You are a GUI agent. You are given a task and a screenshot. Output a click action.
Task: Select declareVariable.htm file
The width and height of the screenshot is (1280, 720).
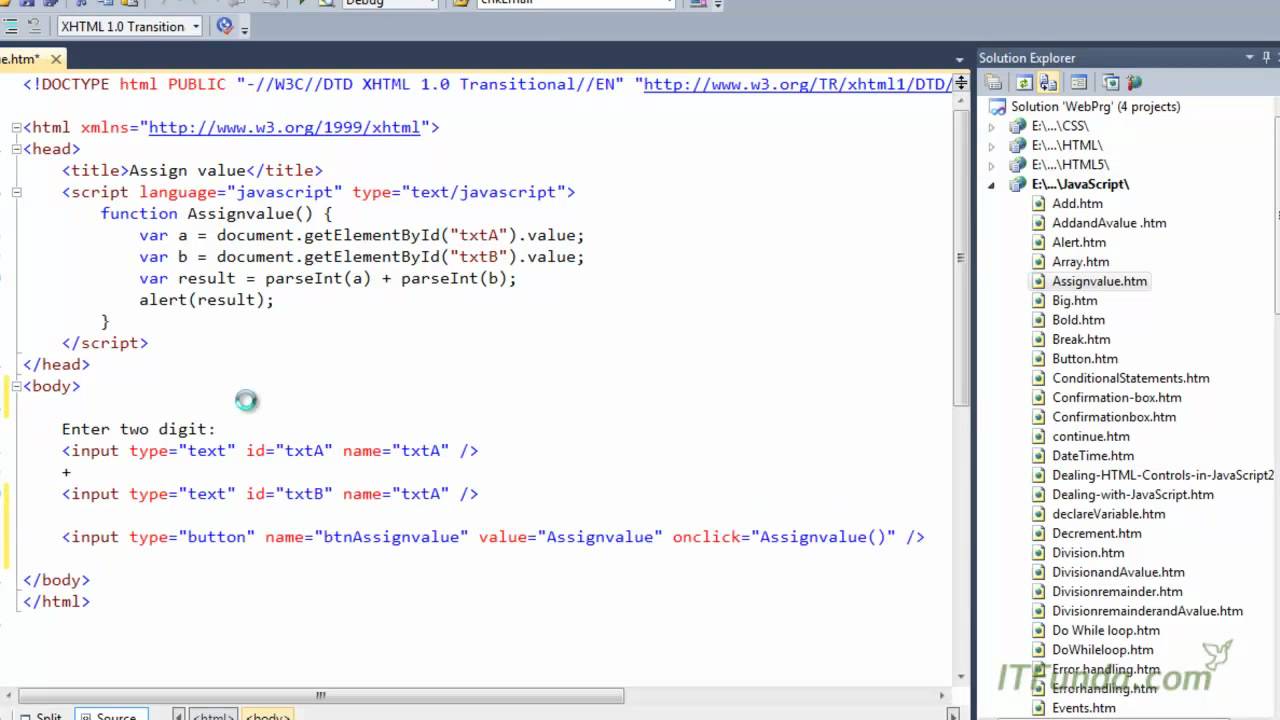click(x=1108, y=514)
